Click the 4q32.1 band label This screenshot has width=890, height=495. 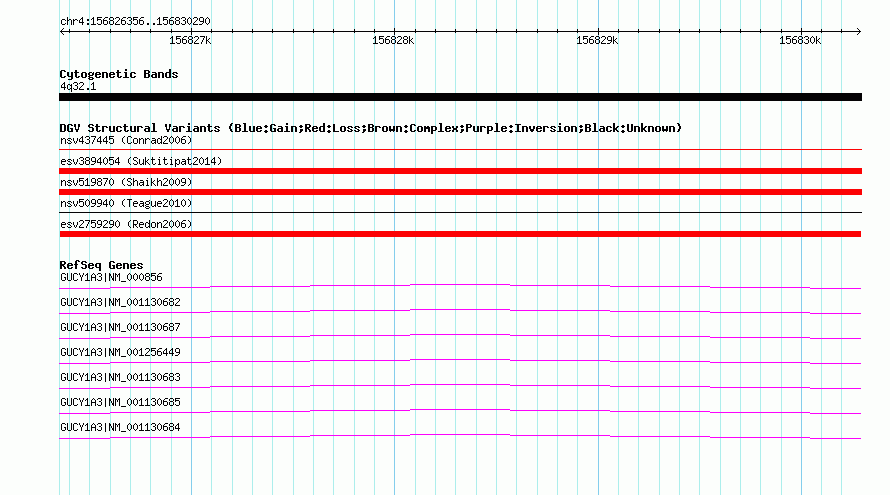pos(78,86)
